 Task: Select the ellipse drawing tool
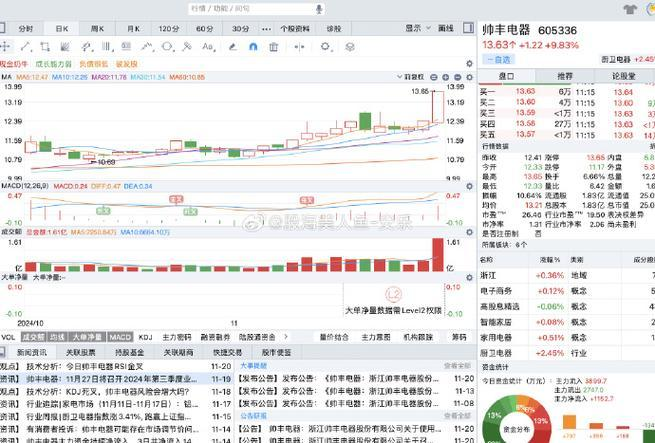click(167, 46)
